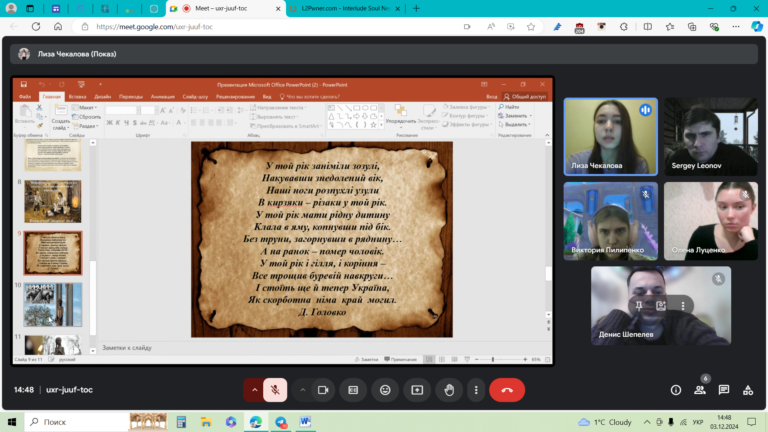Click the present screen button
Screen dimensions: 768x432
point(417,390)
